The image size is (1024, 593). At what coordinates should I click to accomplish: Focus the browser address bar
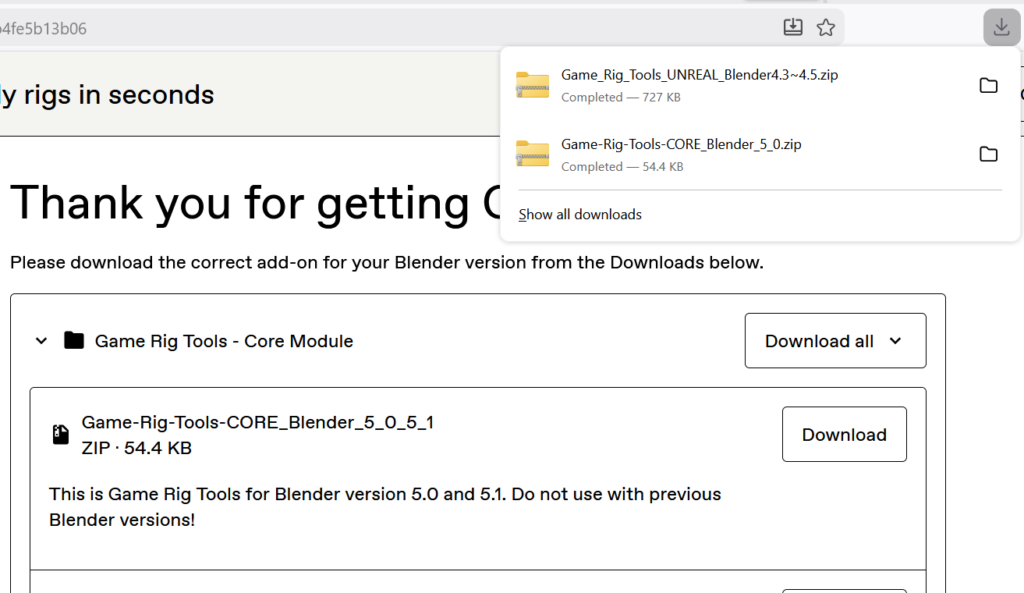tap(400, 28)
